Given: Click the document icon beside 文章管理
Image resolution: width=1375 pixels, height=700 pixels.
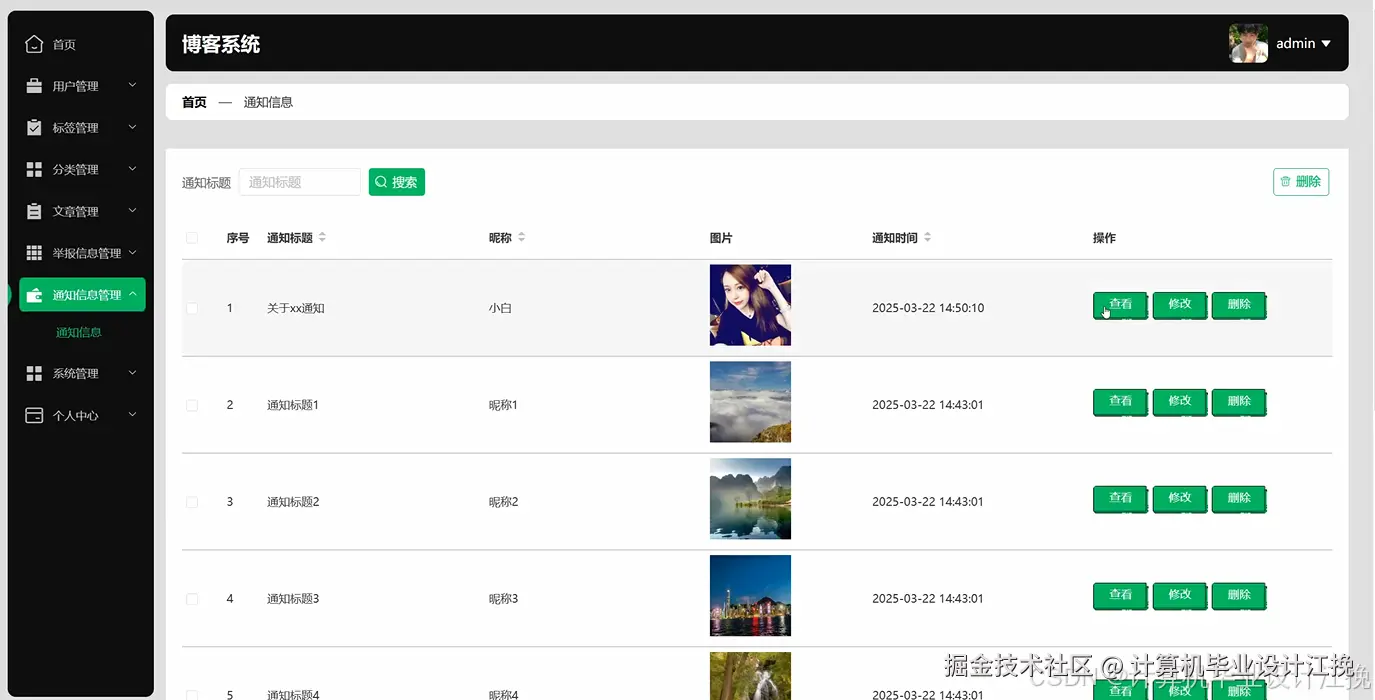Looking at the screenshot, I should click(x=34, y=211).
